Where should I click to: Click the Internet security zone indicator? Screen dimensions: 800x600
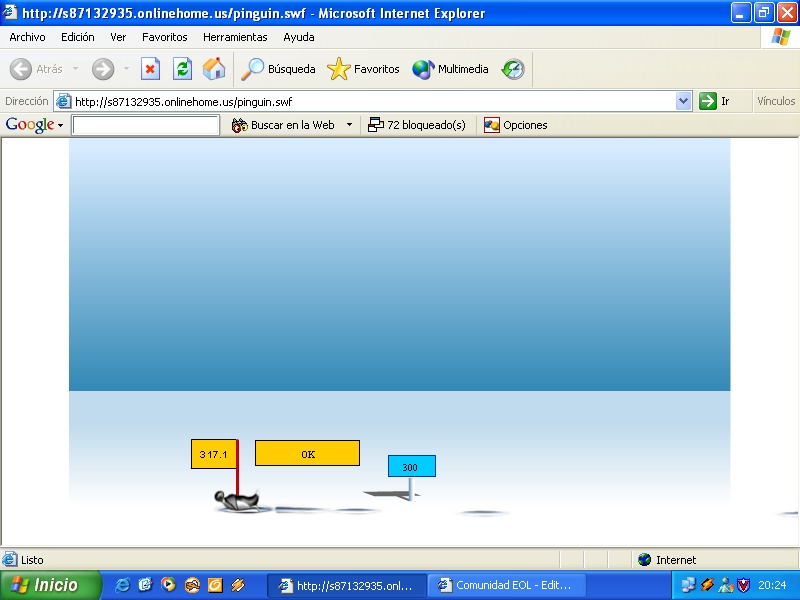point(667,560)
